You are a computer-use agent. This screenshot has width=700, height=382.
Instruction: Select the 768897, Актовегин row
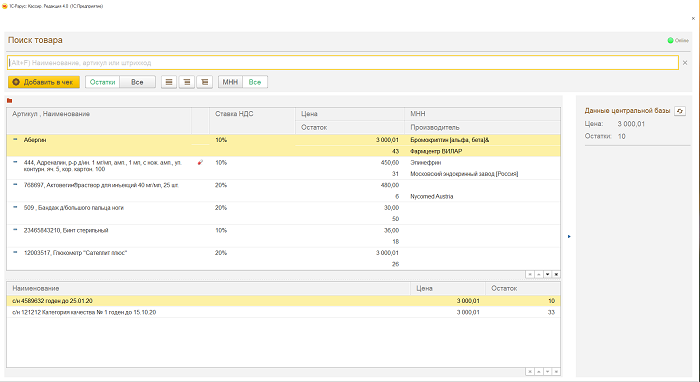(283, 191)
